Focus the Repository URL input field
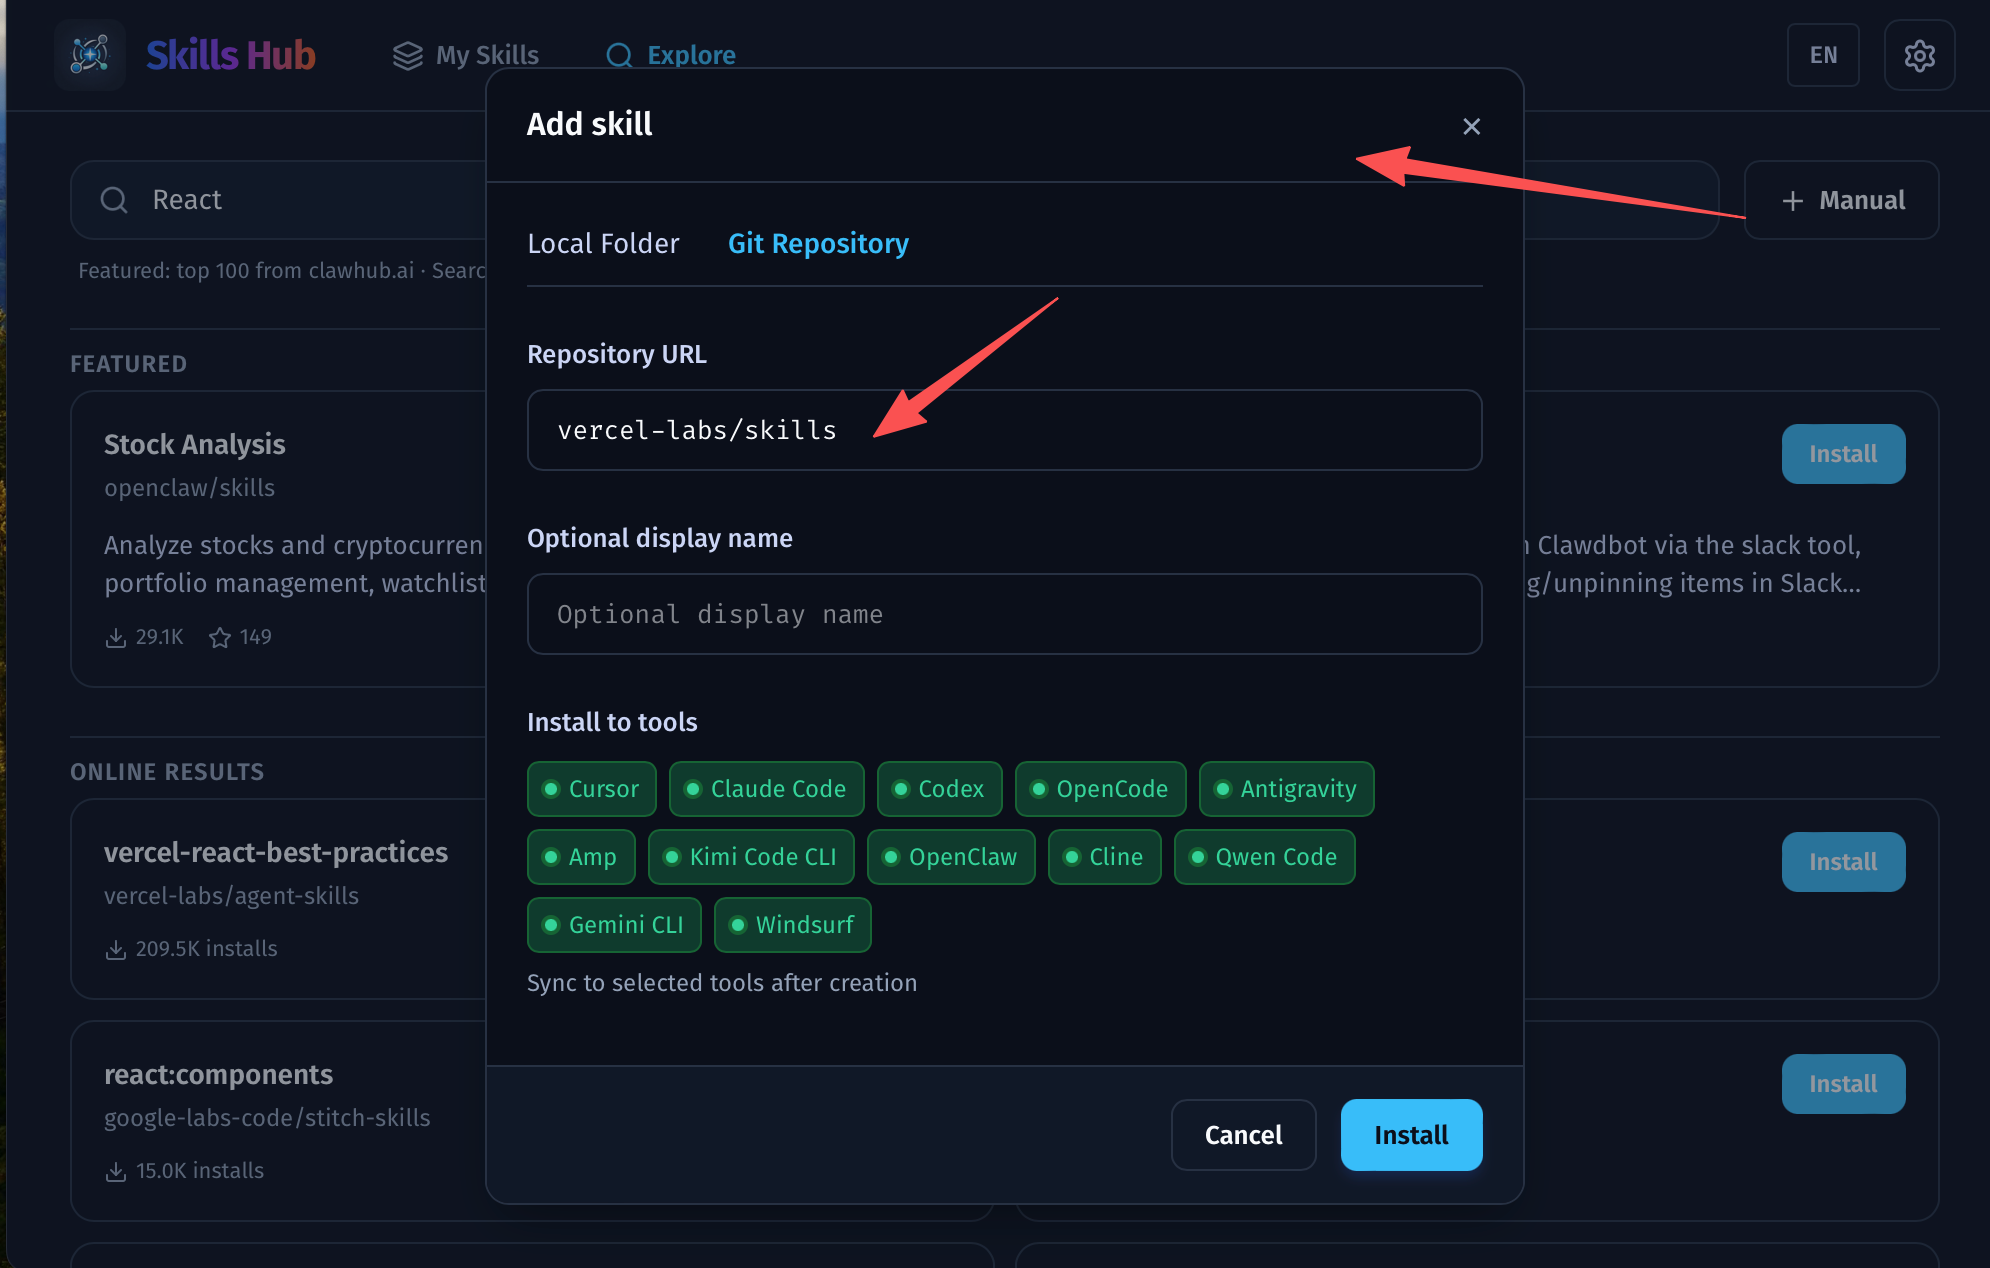 pyautogui.click(x=1004, y=430)
